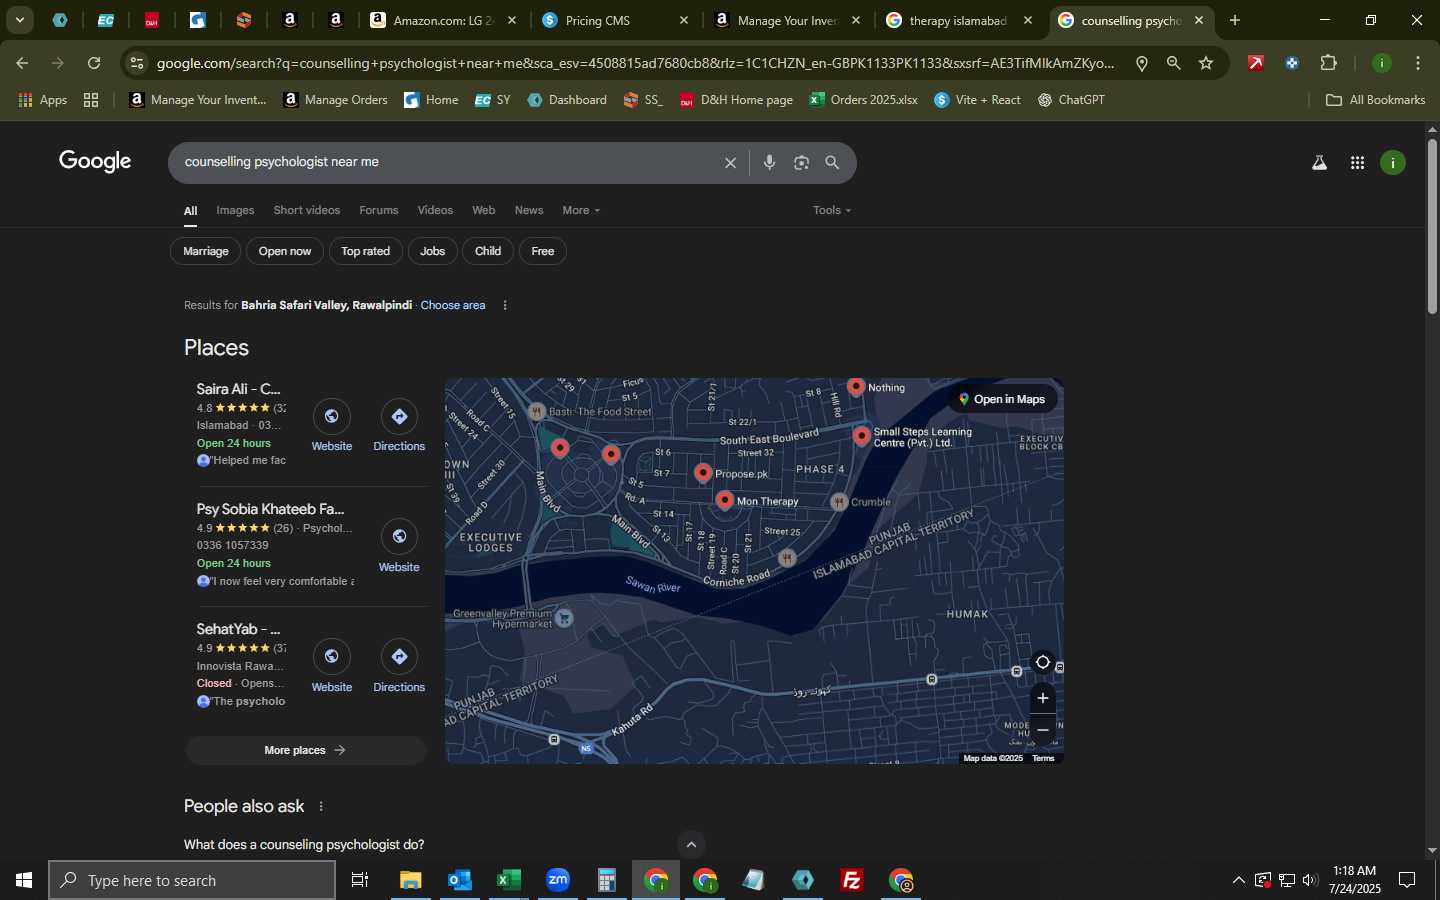Start voice search with the microphone icon
Screen dimensions: 1440x900
(x=769, y=163)
